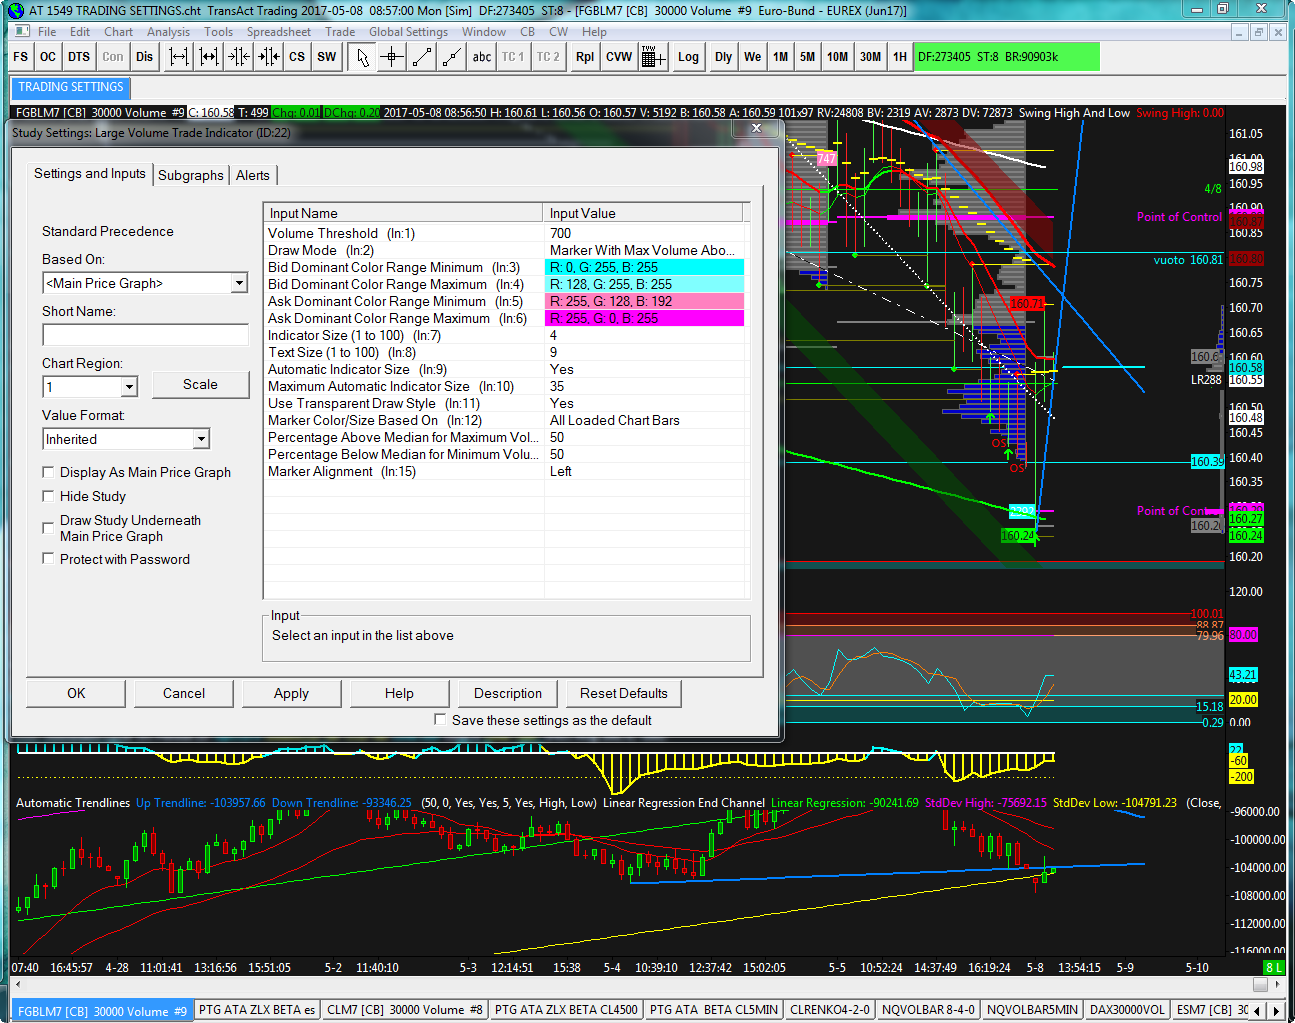The image size is (1295, 1023).
Task: Select the line drawing tool
Action: (x=422, y=57)
